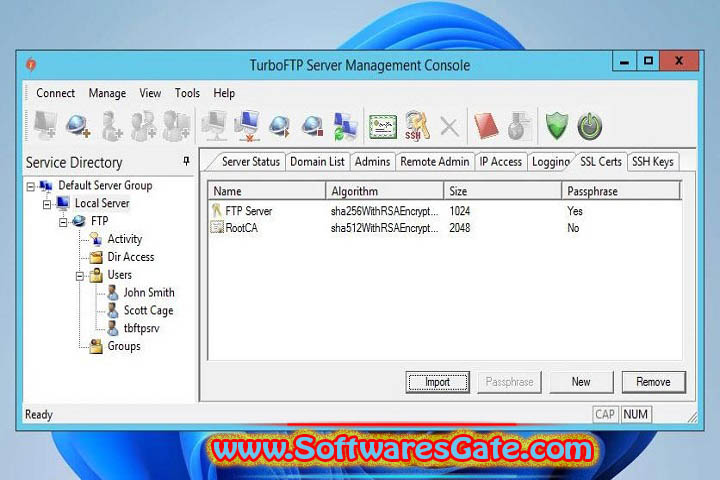
Task: Click the SSH keys toolbar icon
Action: [x=417, y=125]
